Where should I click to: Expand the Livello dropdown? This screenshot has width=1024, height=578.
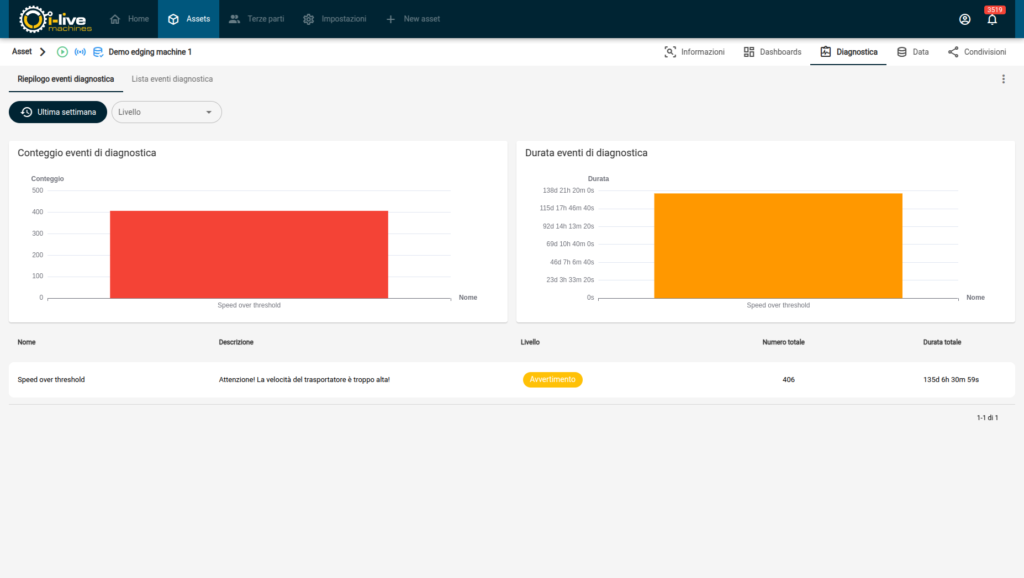click(x=166, y=112)
